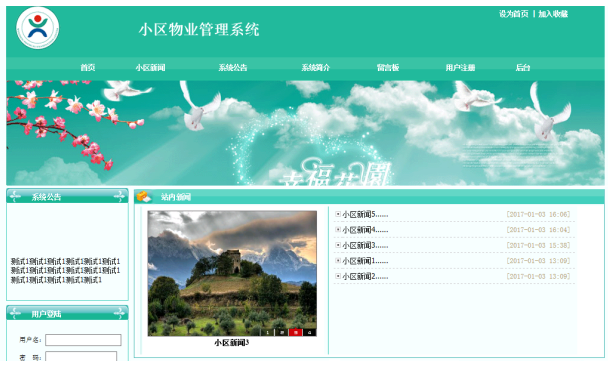Click the 站内新闻 heading text
Viewport: 608px width, 375px height.
[x=176, y=197]
